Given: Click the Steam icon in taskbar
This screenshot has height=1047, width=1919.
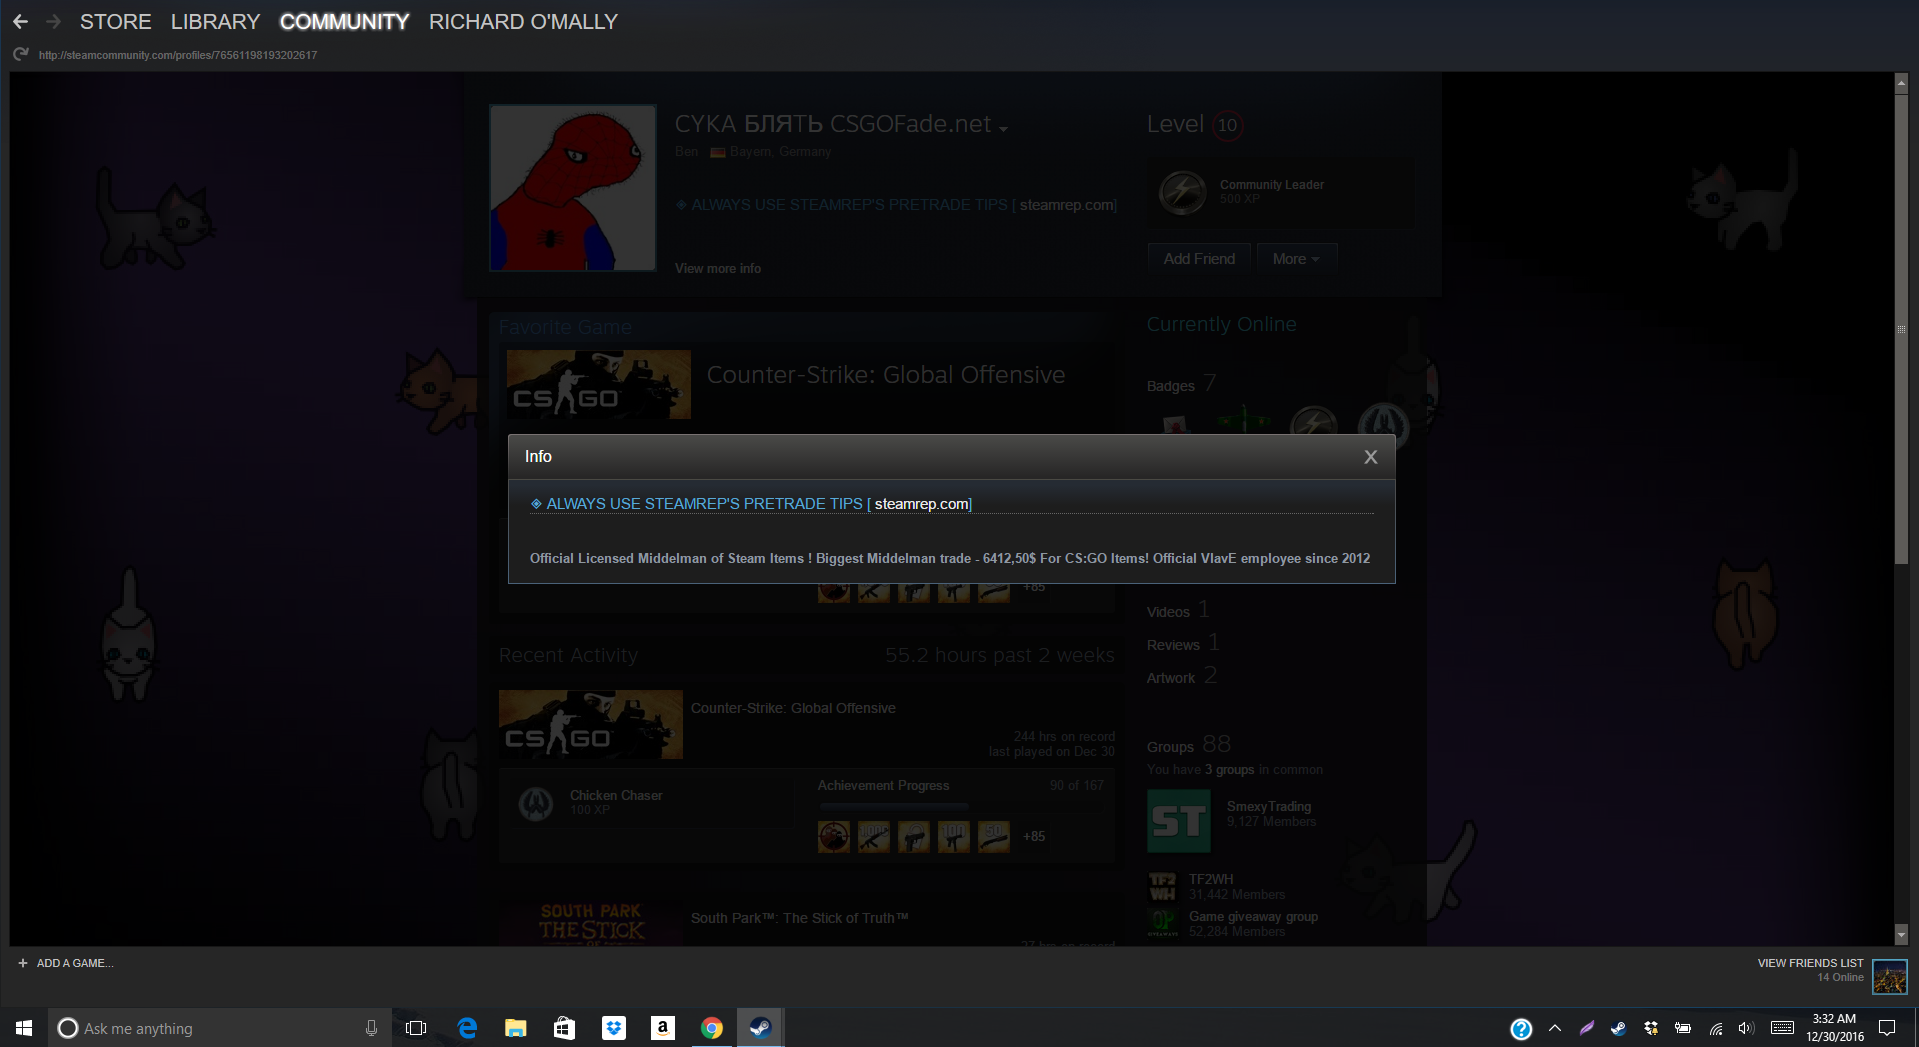Looking at the screenshot, I should [760, 1028].
